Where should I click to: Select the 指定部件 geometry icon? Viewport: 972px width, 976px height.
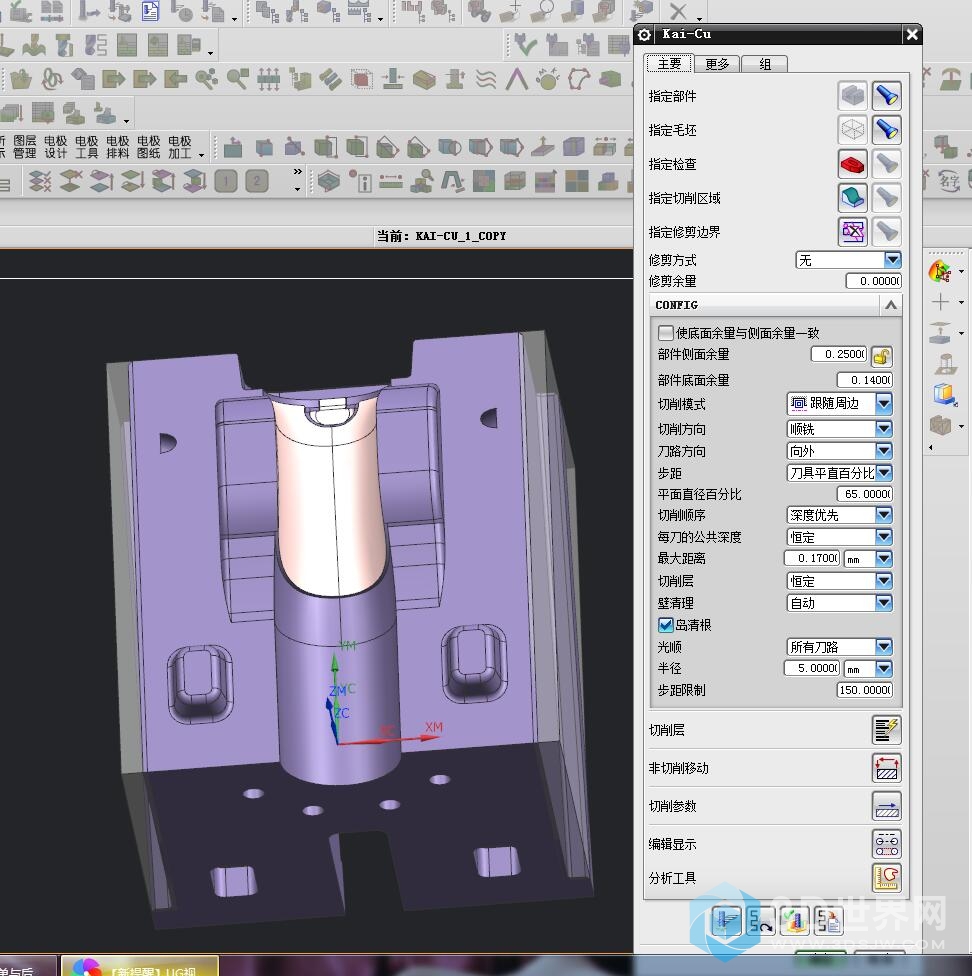point(853,96)
